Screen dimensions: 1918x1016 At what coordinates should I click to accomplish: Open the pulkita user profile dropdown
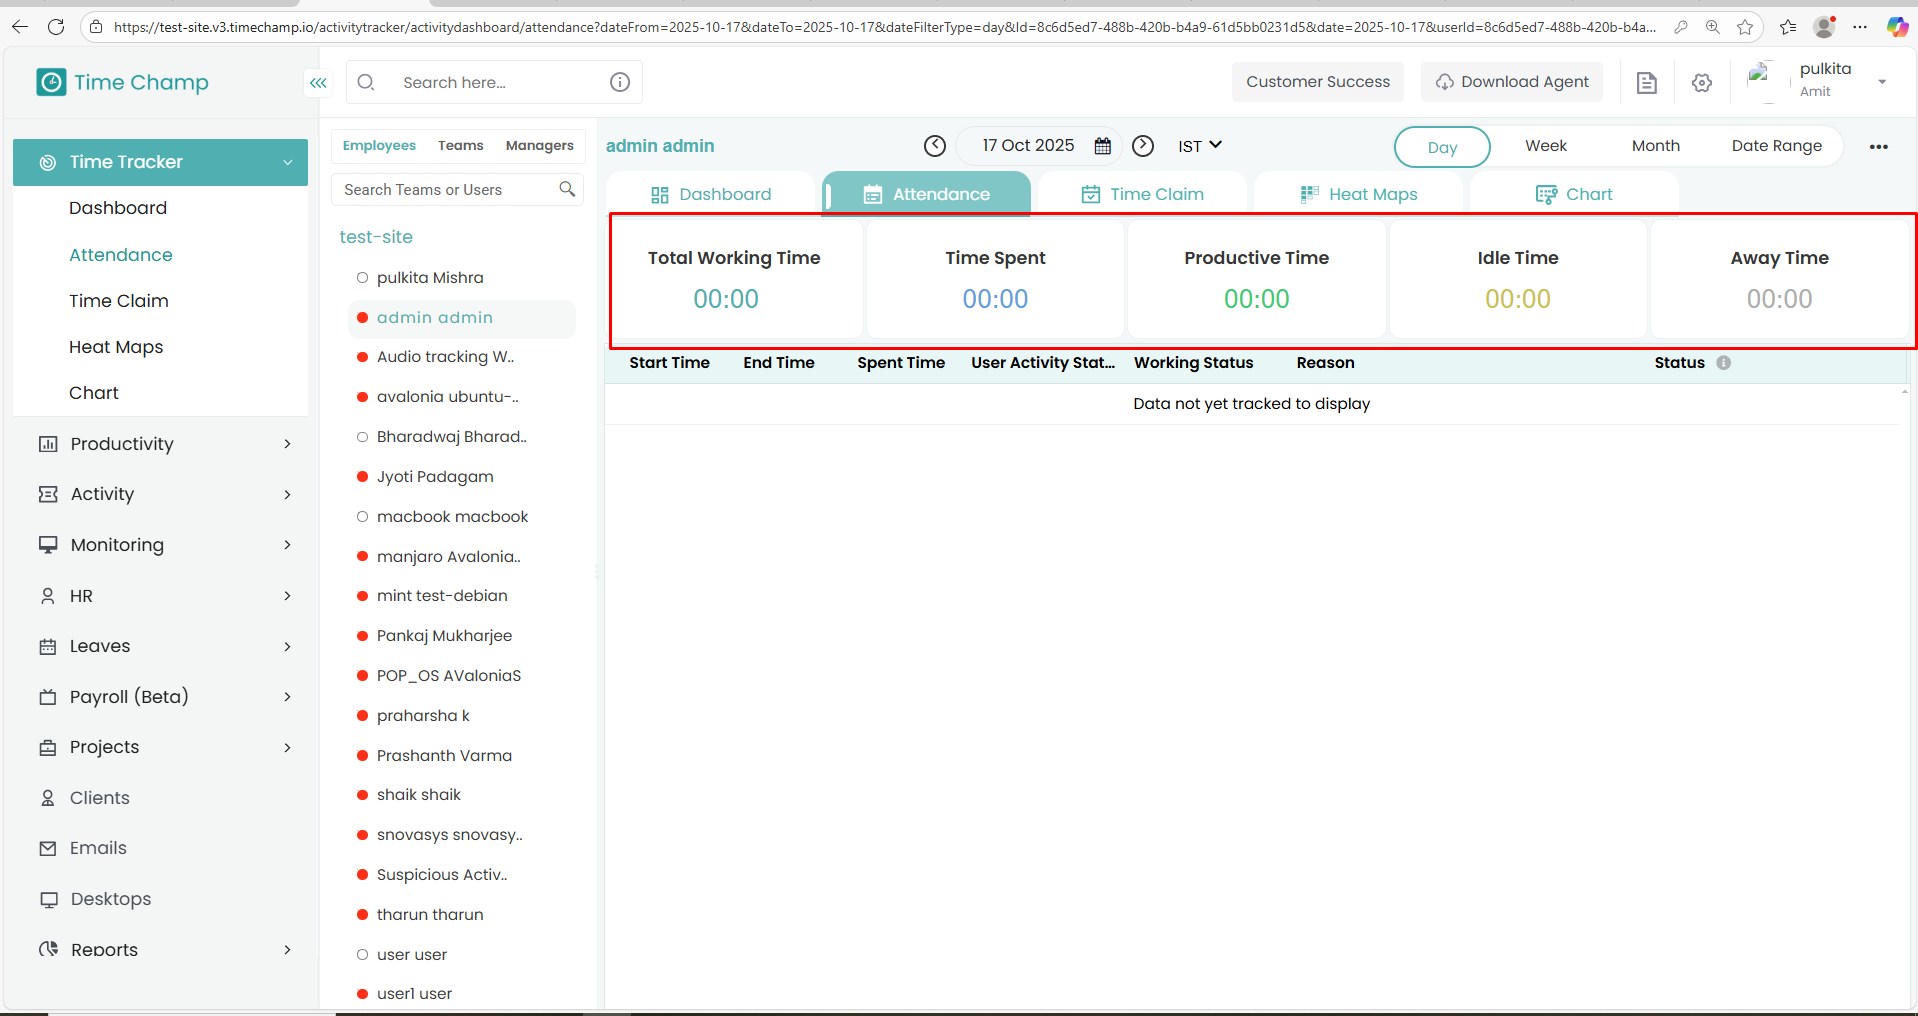coord(1881,82)
